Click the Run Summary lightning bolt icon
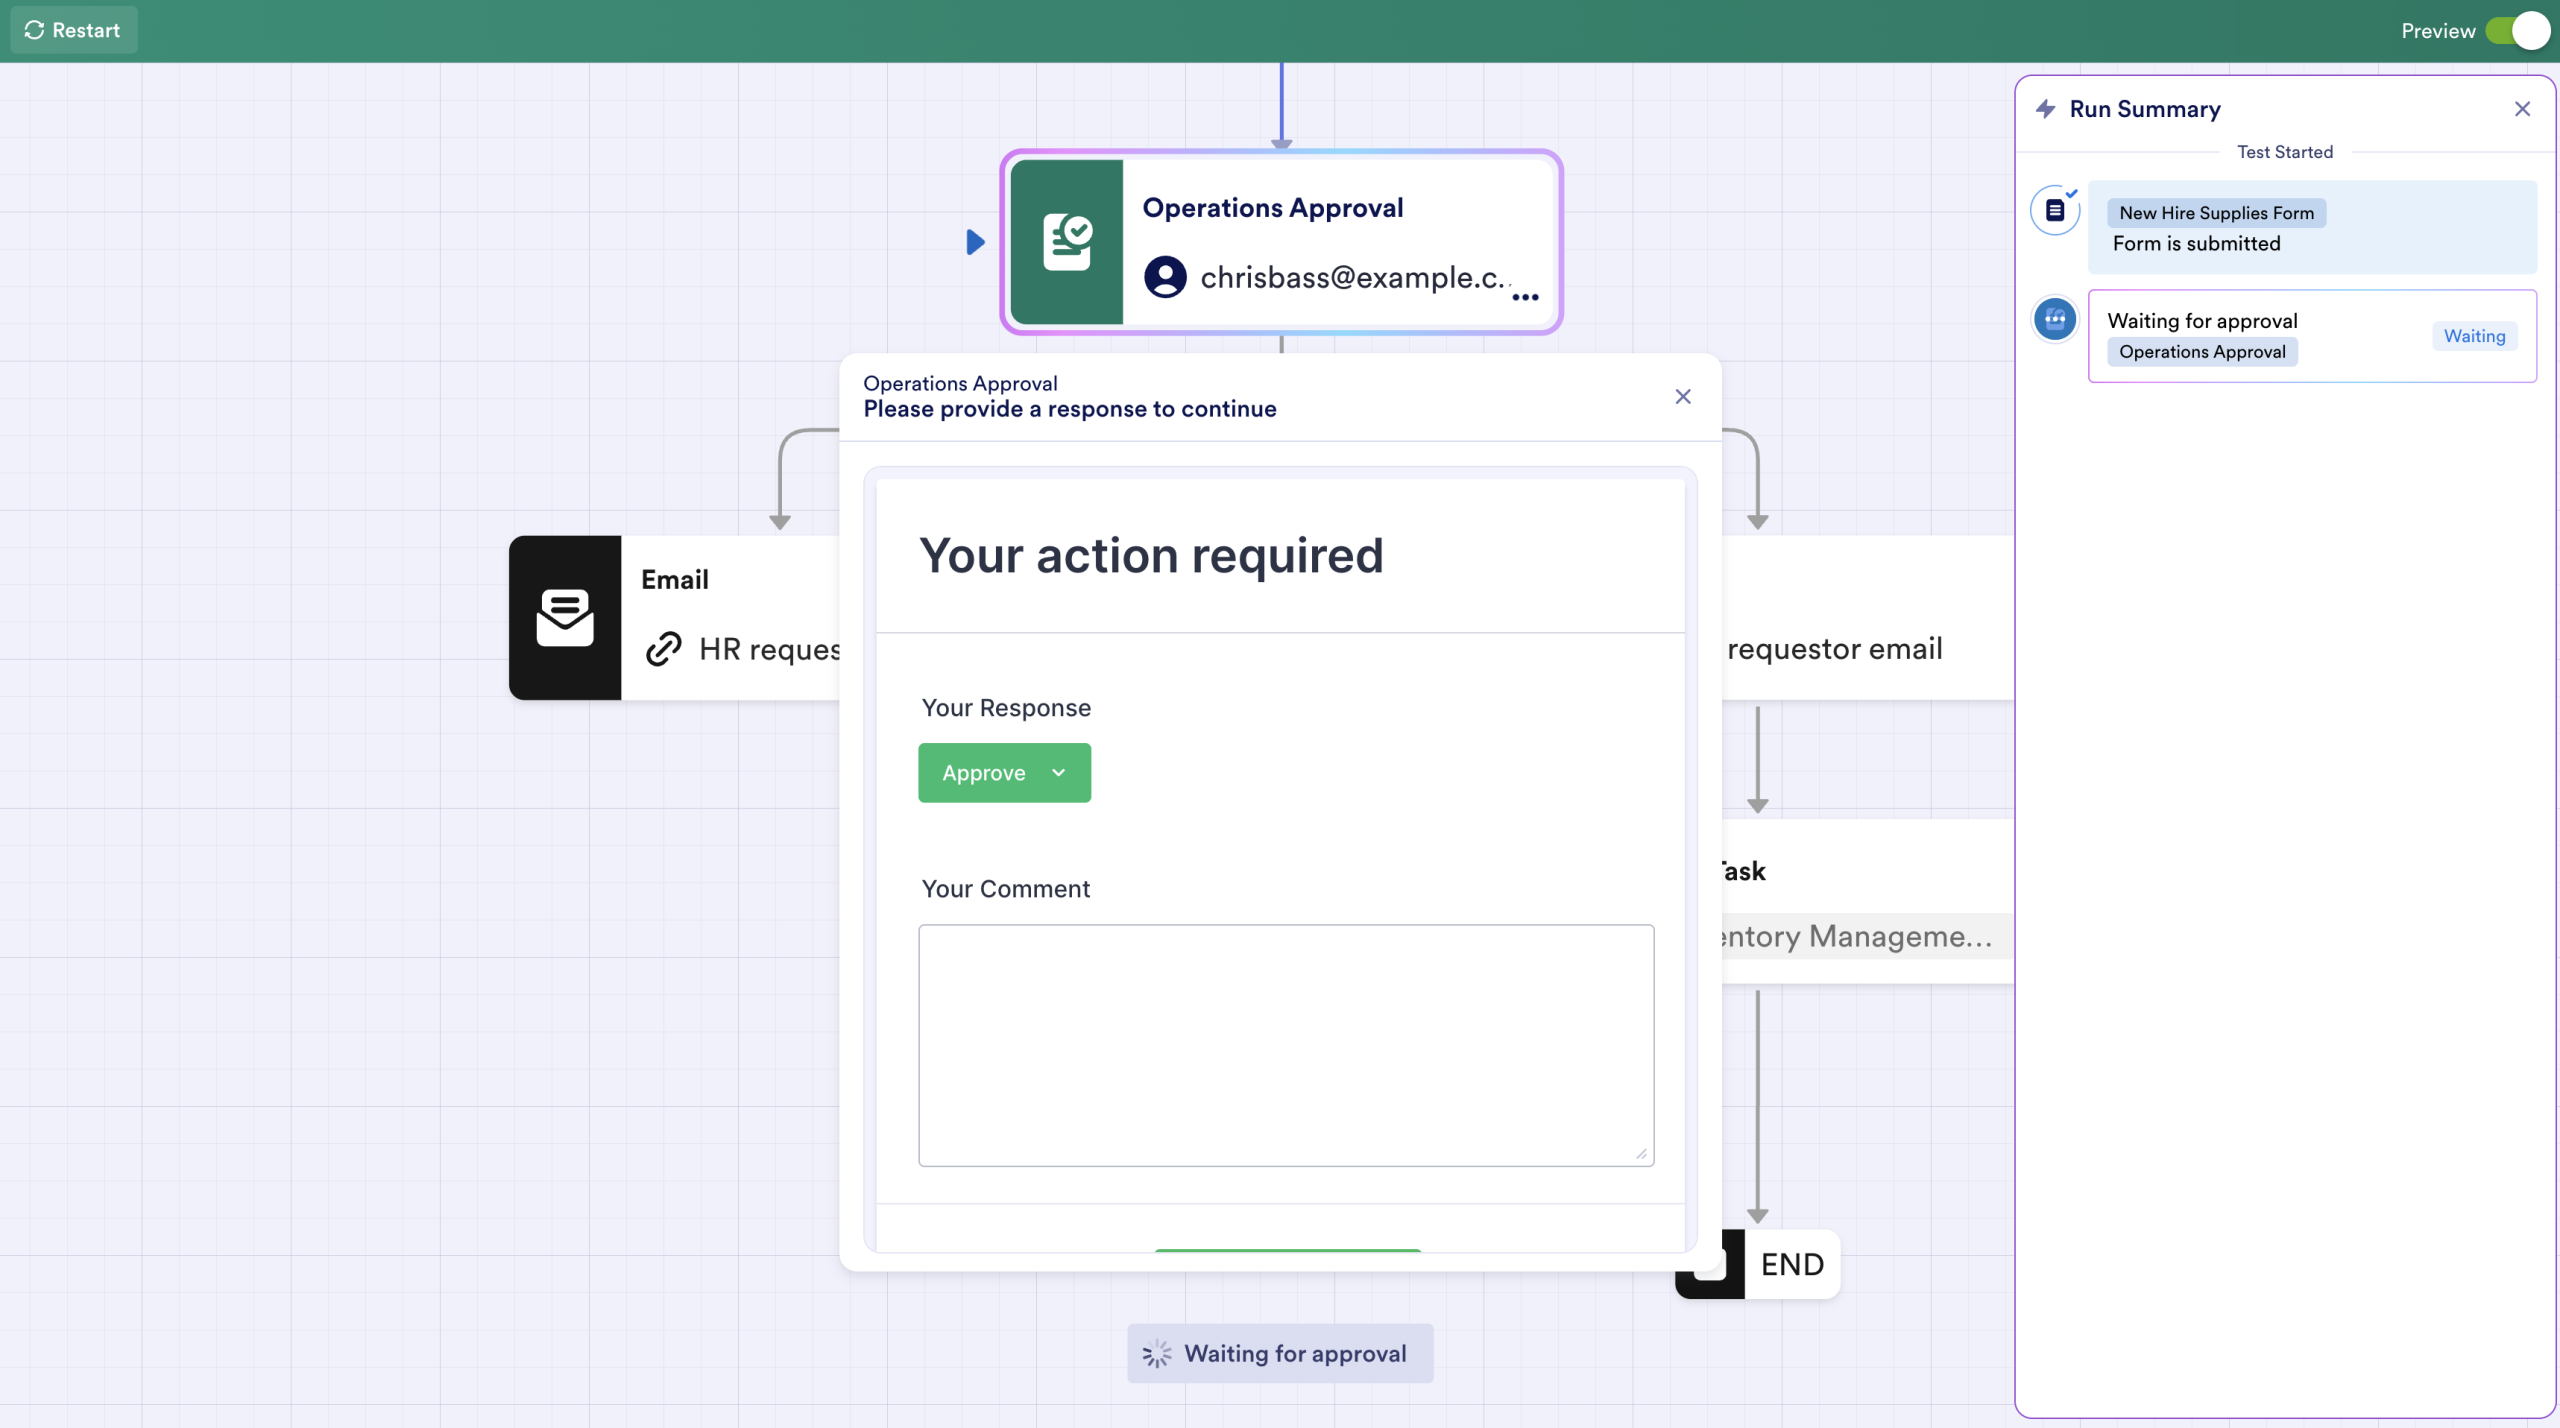2560x1428 pixels. [2045, 109]
